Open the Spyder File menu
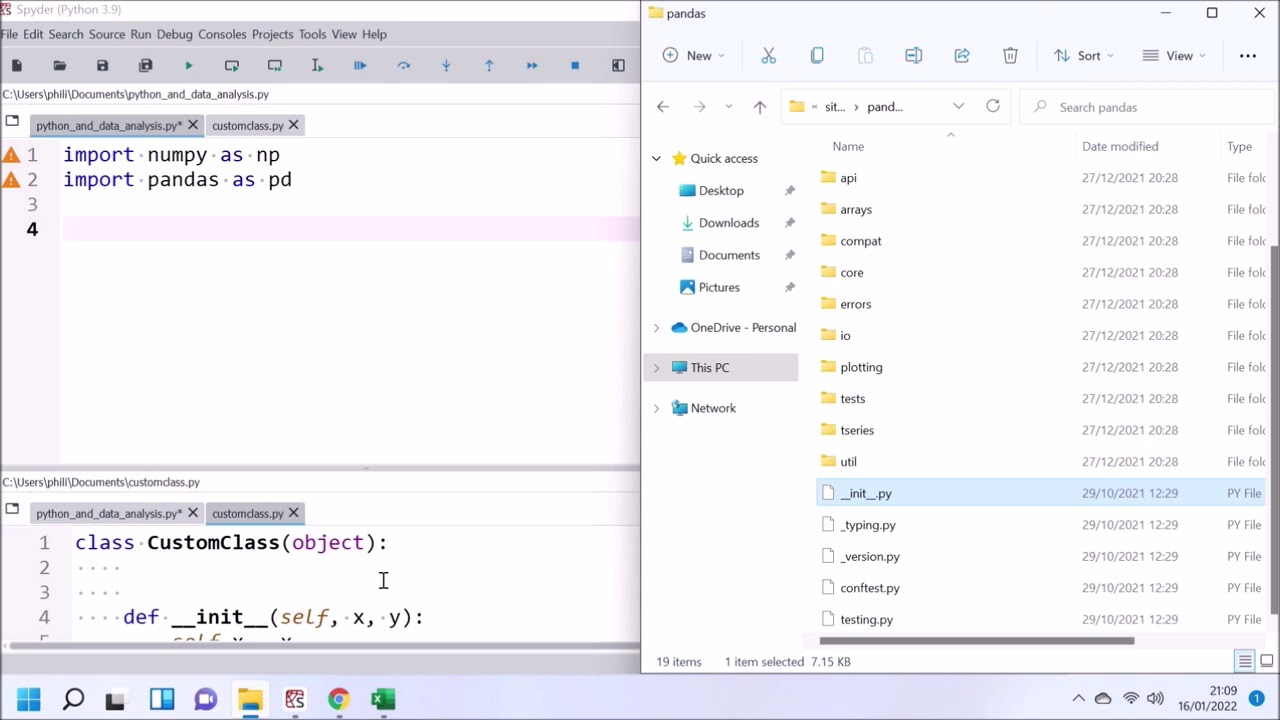This screenshot has height=720, width=1280. pos(9,34)
